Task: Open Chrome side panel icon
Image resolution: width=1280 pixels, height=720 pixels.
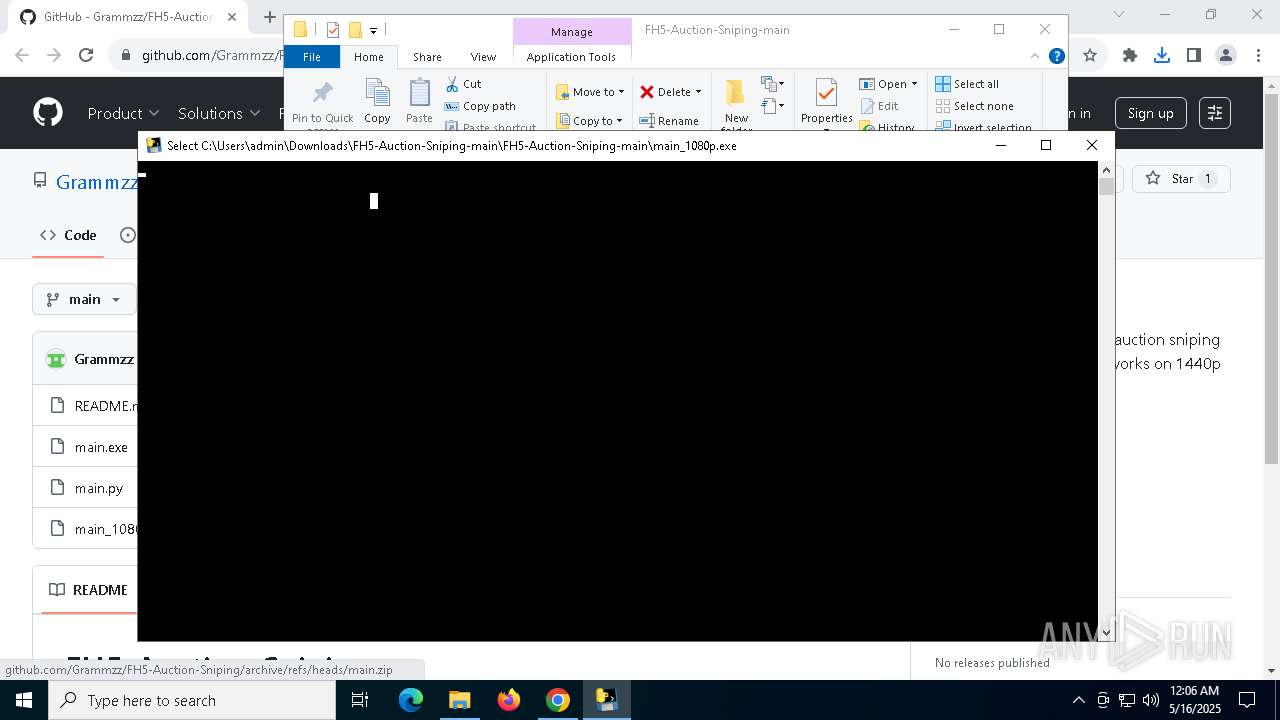Action: (x=1194, y=55)
